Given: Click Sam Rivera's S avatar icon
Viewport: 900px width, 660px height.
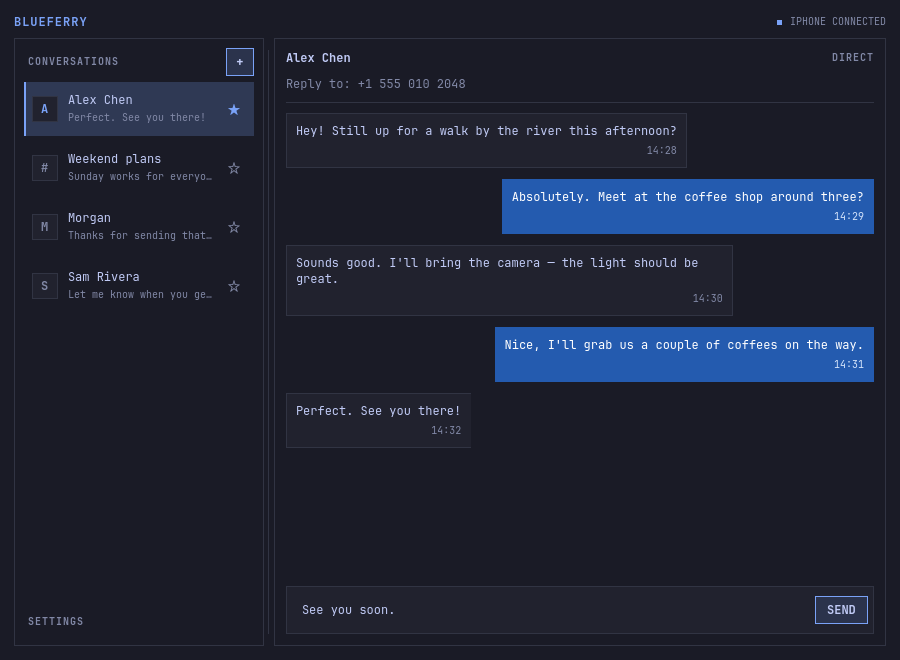Looking at the screenshot, I should tap(45, 286).
